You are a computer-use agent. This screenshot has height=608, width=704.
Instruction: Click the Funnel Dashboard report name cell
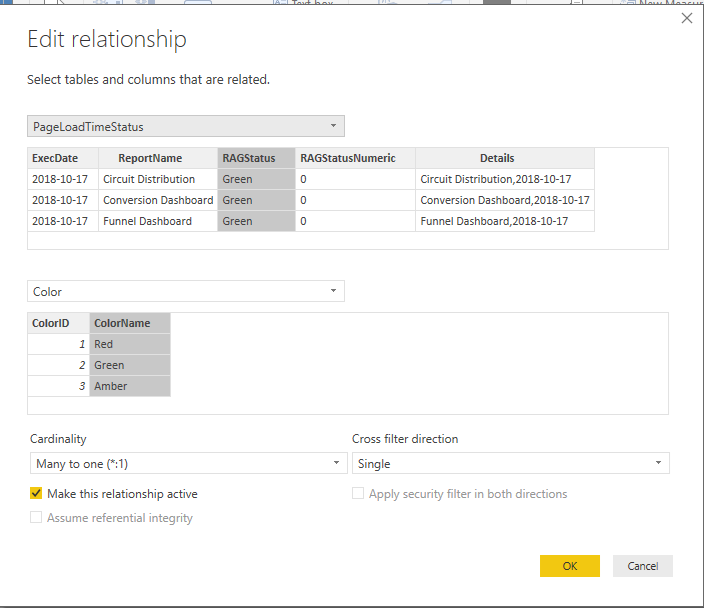158,221
